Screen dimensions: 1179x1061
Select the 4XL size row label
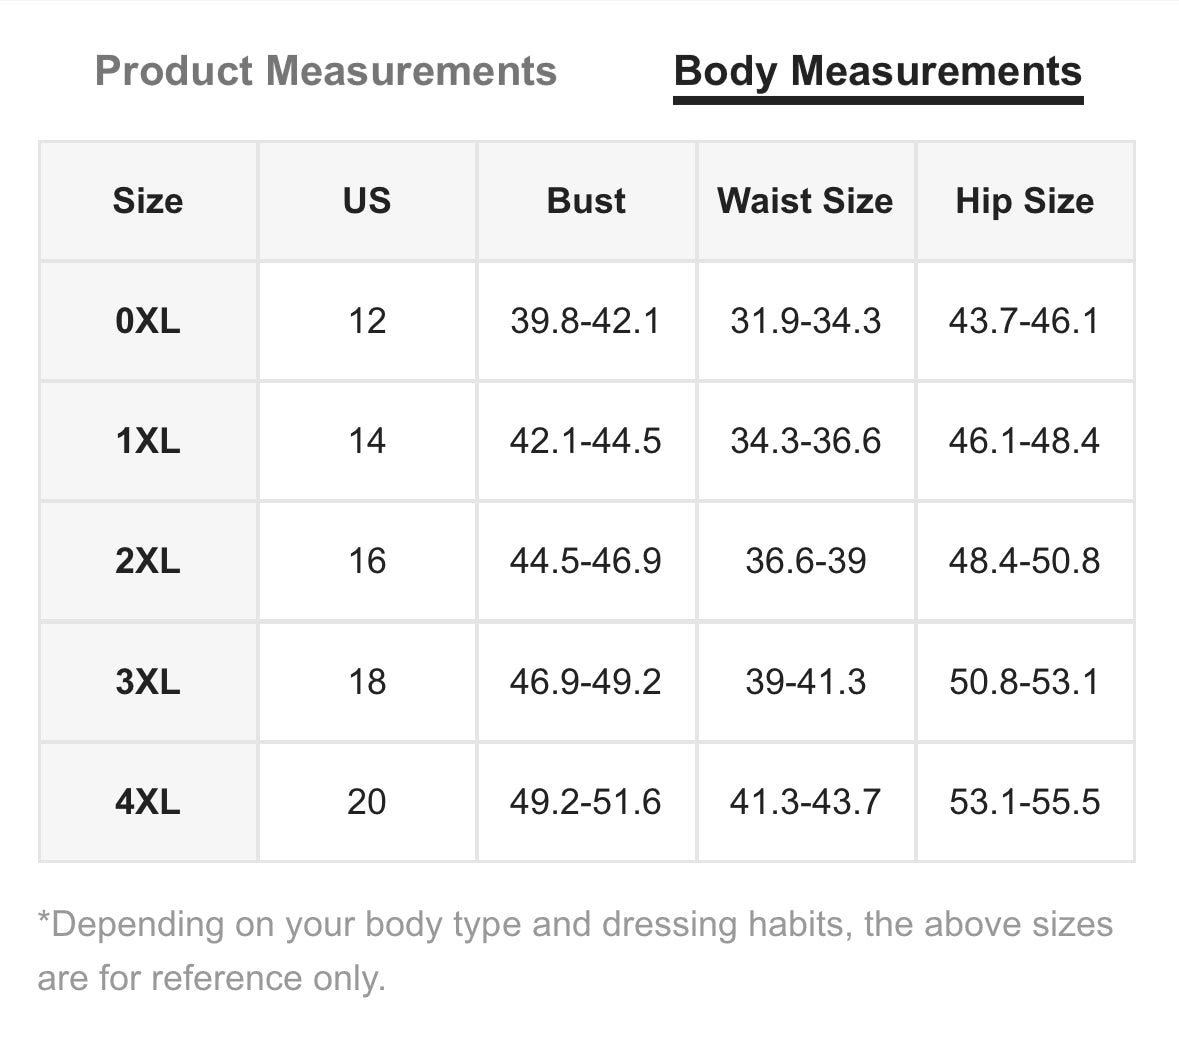(x=148, y=802)
